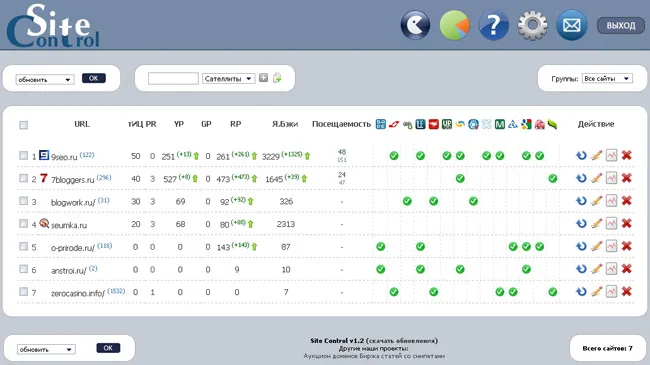The height and width of the screenshot is (365, 650).
Task: Open the Сателлиты group dropdown
Action: tap(228, 78)
